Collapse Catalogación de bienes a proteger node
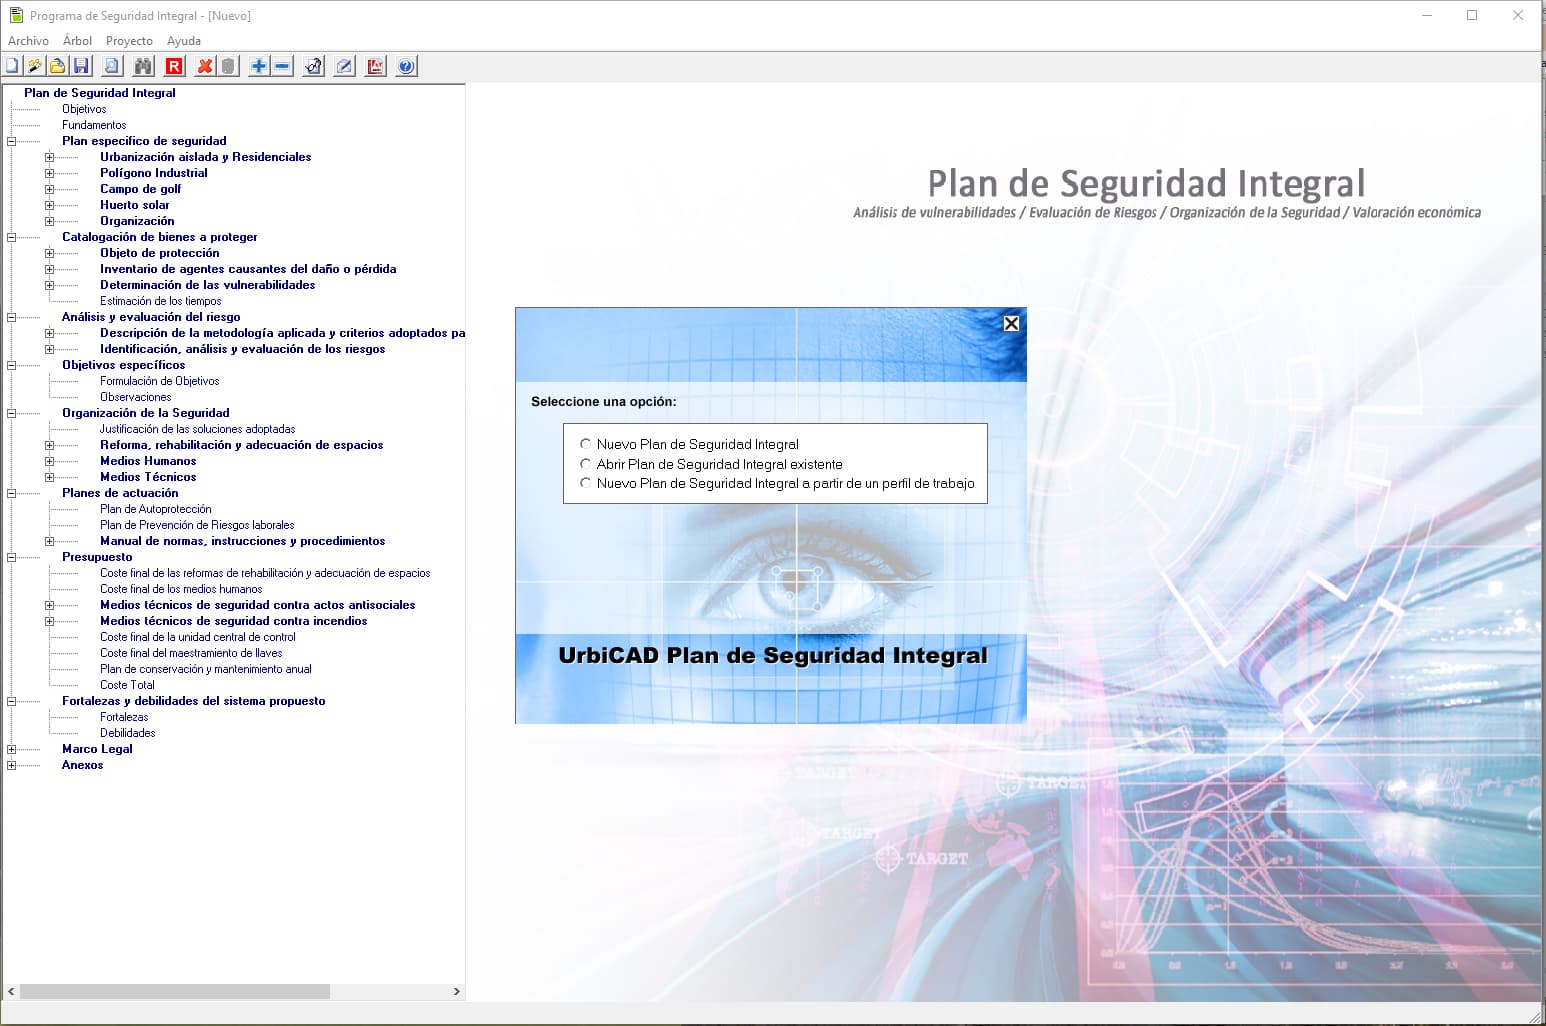1546x1026 pixels. pos(11,237)
